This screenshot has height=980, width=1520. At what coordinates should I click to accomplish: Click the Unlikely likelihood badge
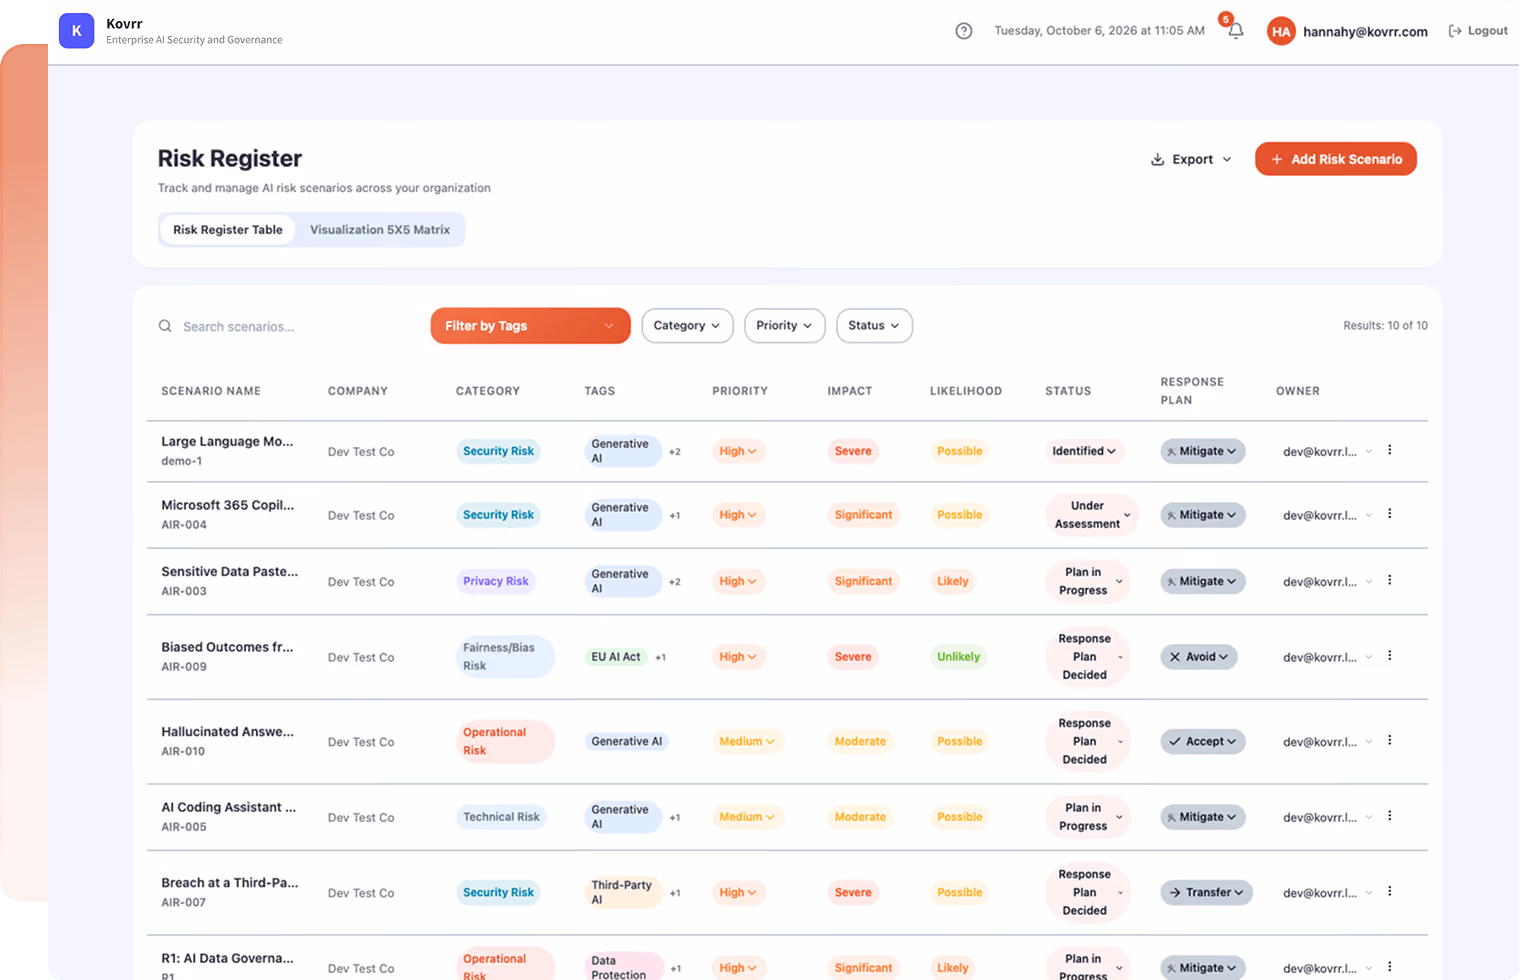958,657
